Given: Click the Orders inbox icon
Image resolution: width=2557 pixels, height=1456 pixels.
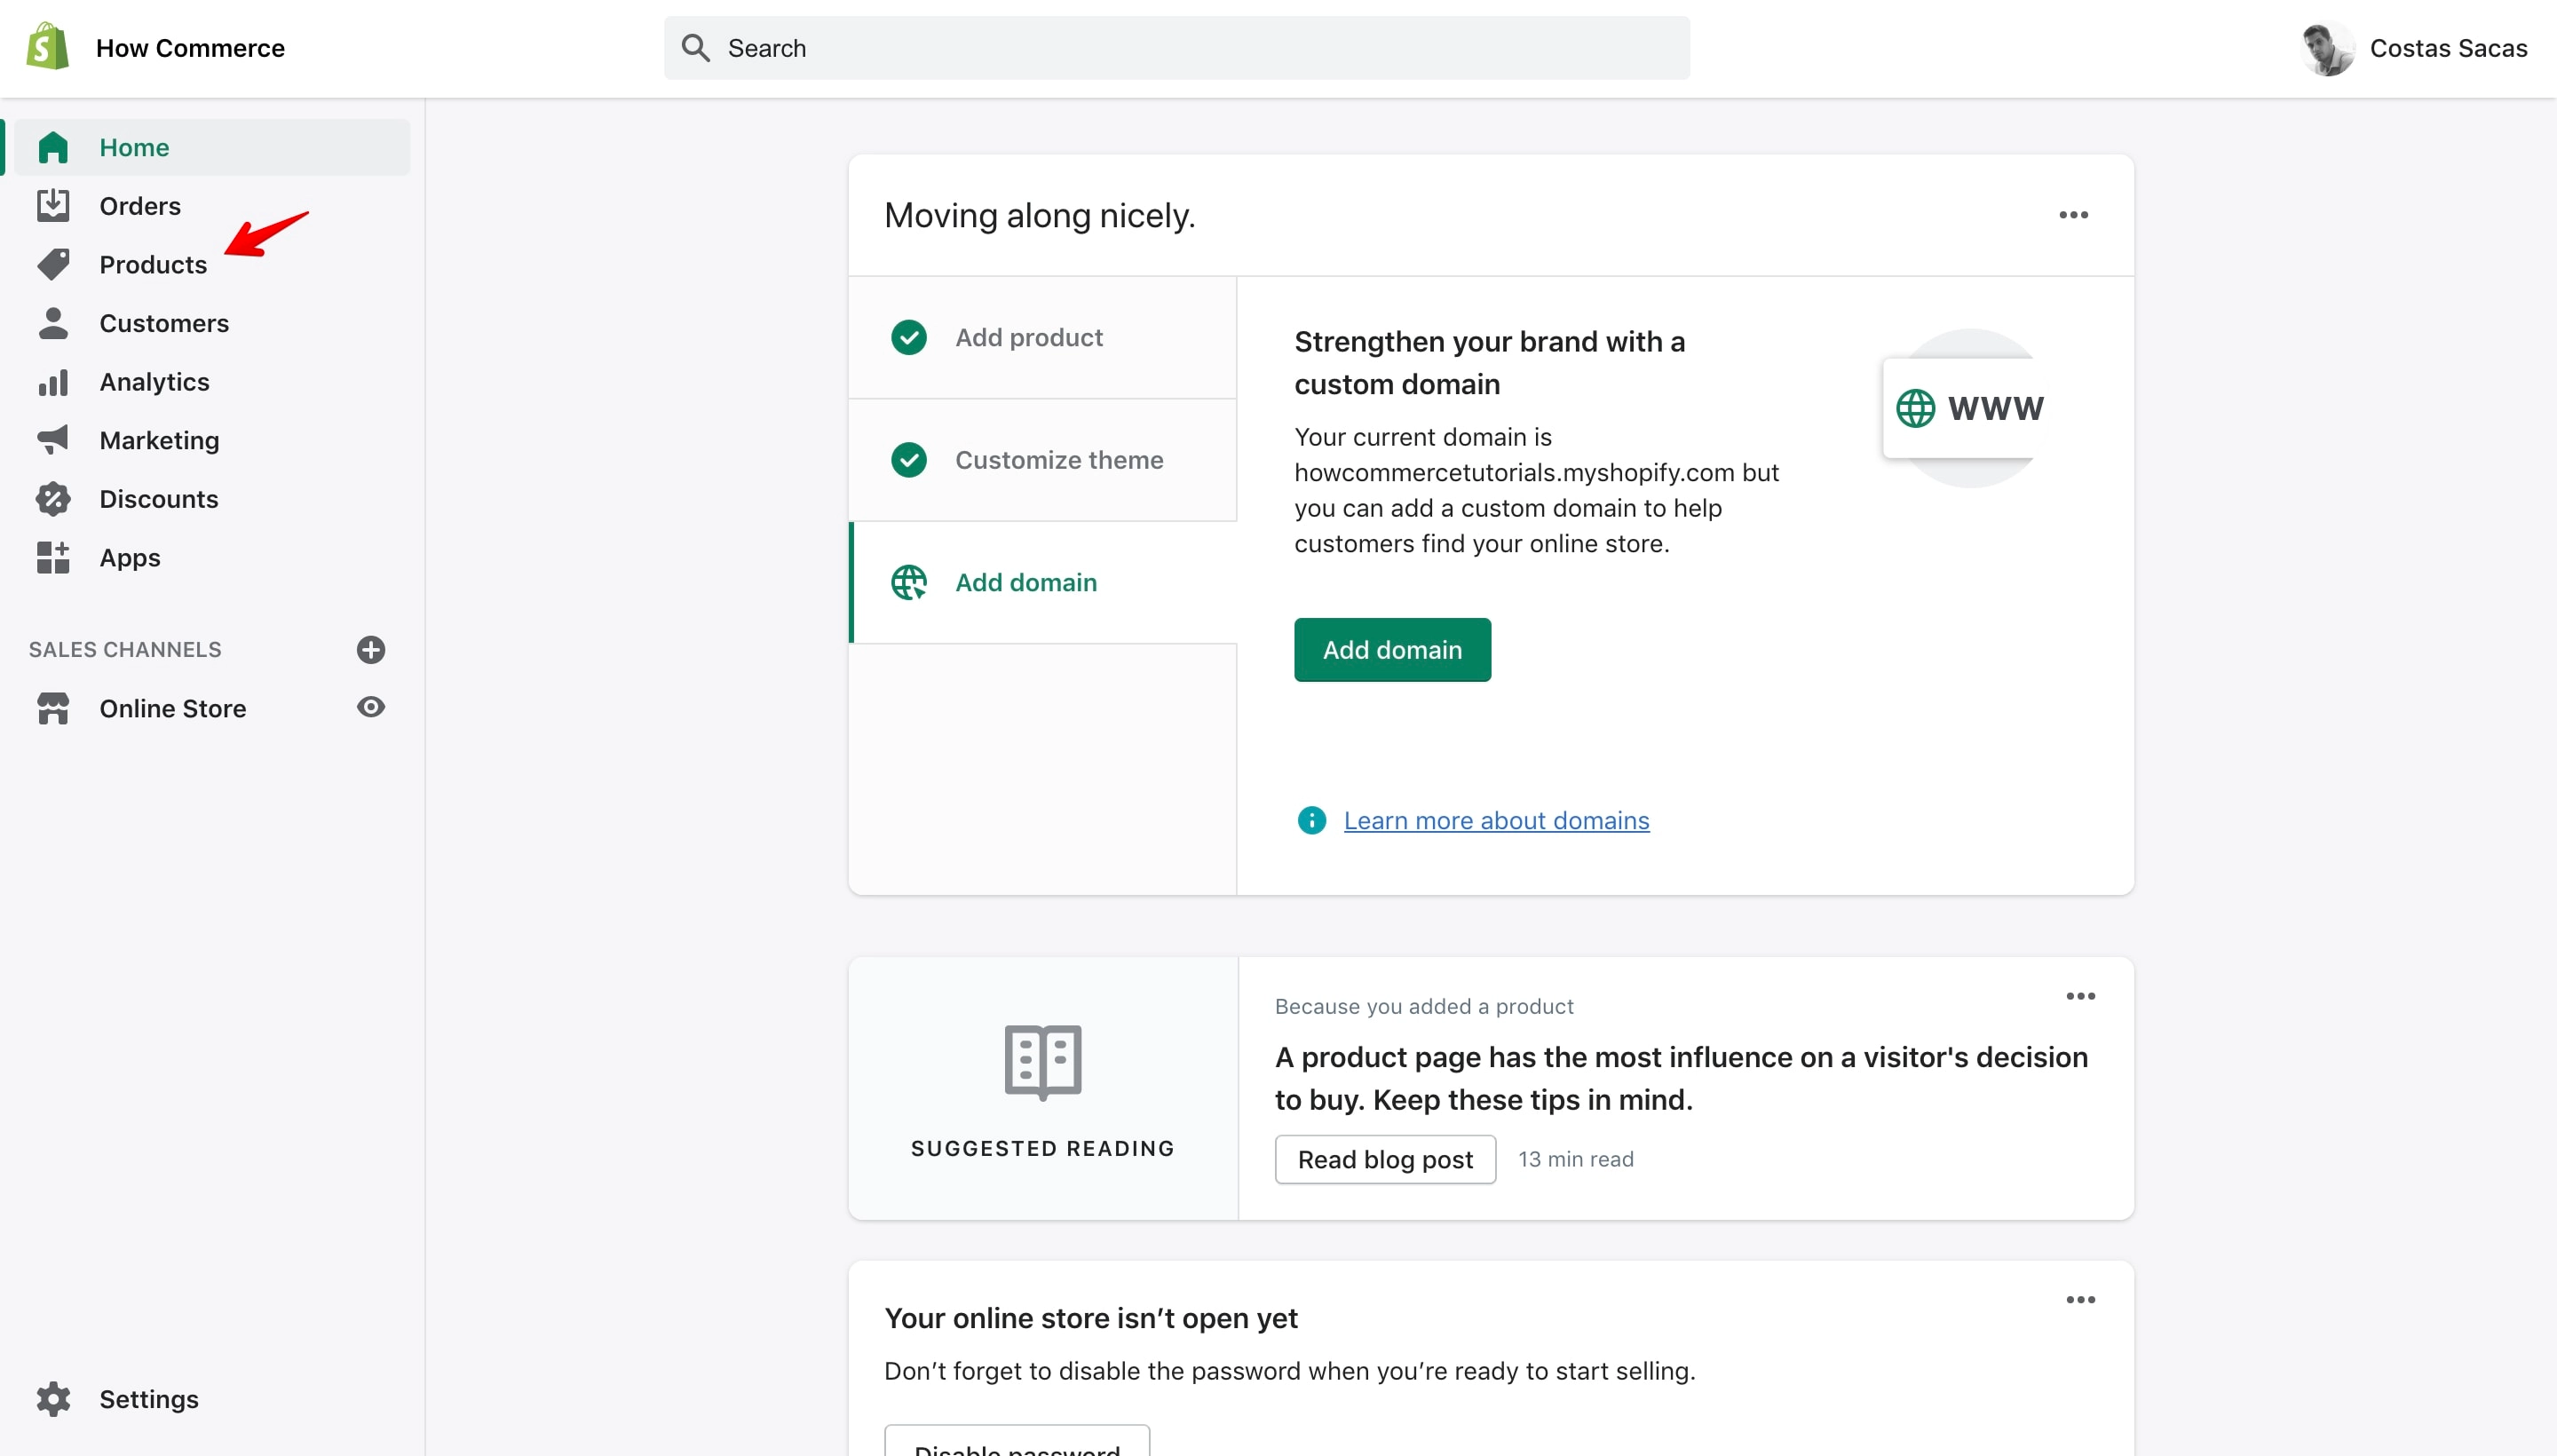Looking at the screenshot, I should point(53,206).
